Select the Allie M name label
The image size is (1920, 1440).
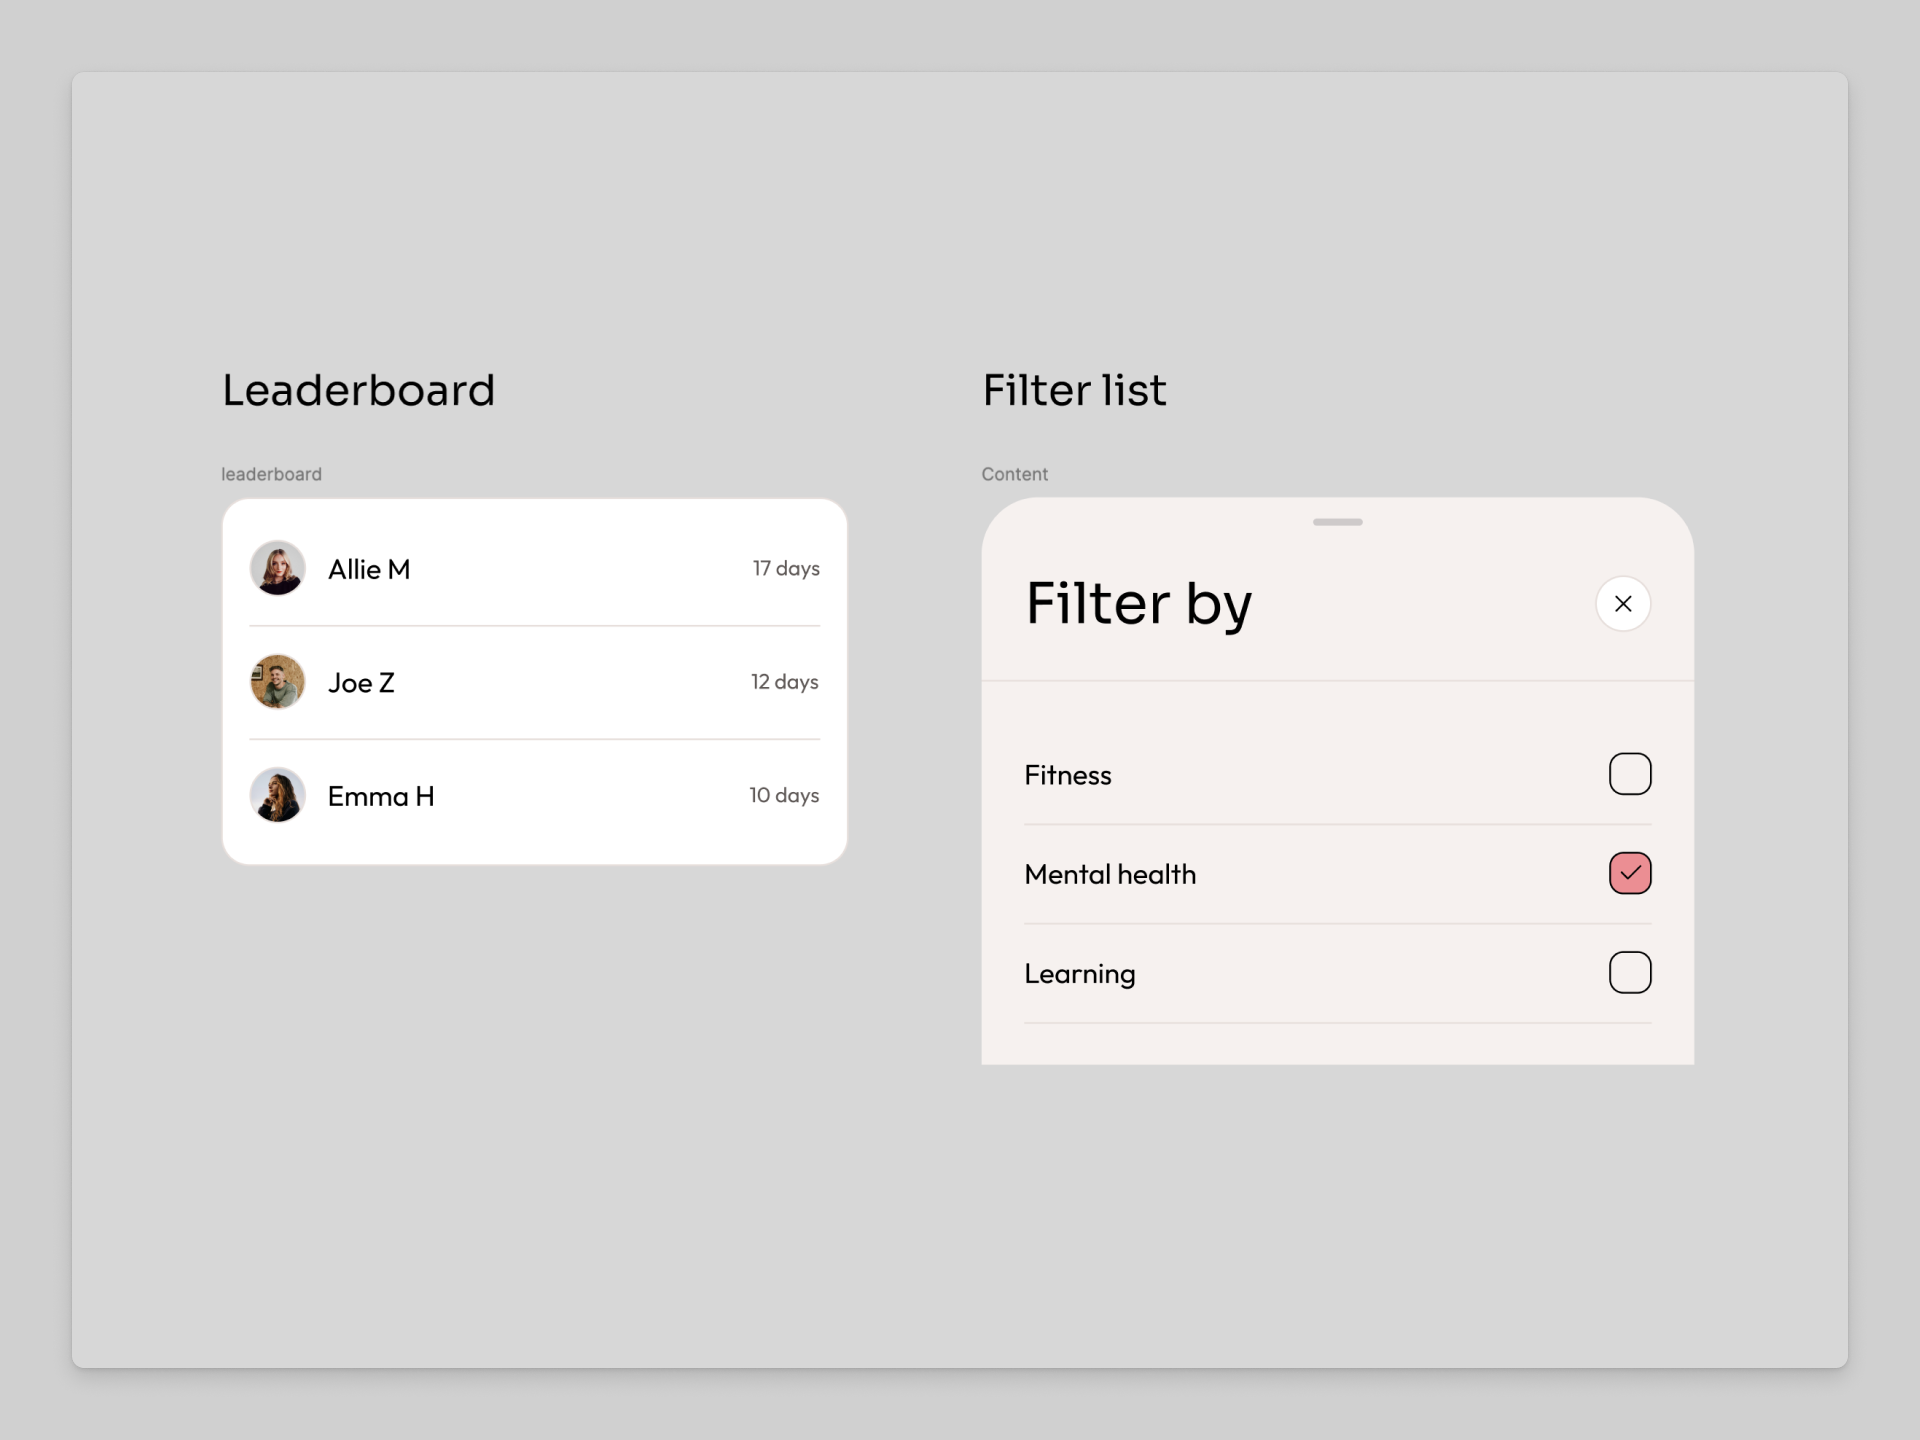pos(369,570)
